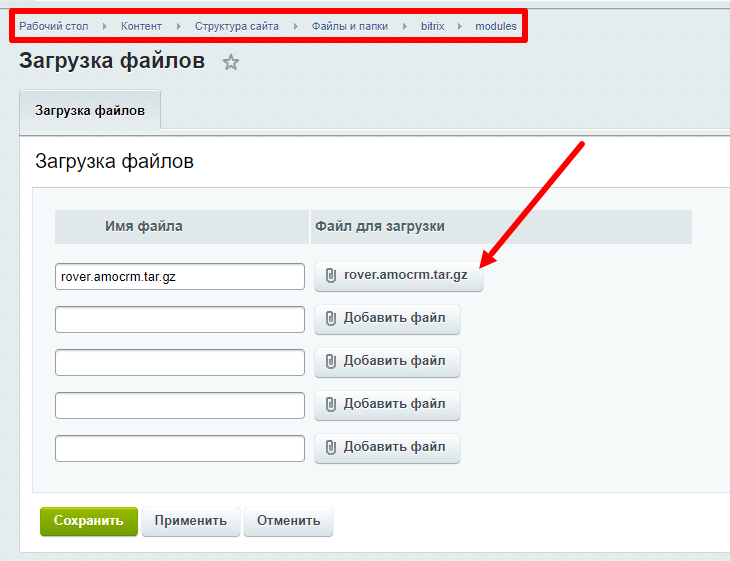Open the bitrix folder breadcrumb

pyautogui.click(x=433, y=26)
